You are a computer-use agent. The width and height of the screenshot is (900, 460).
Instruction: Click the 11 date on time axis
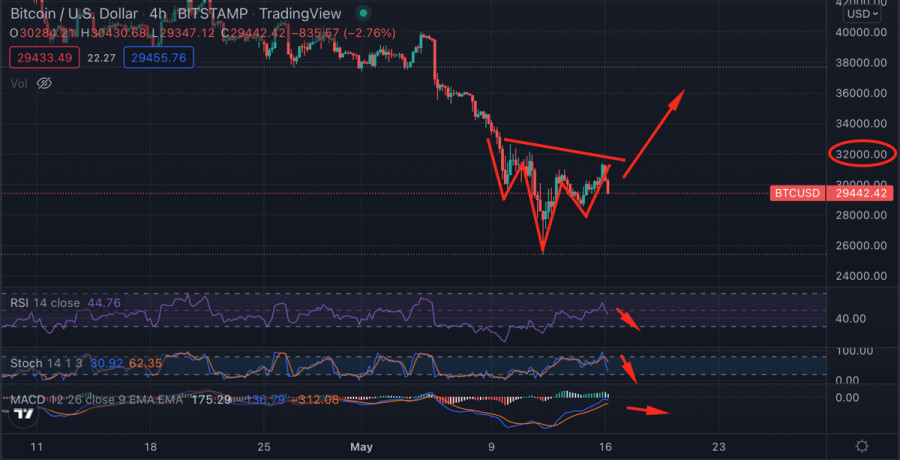(x=37, y=446)
